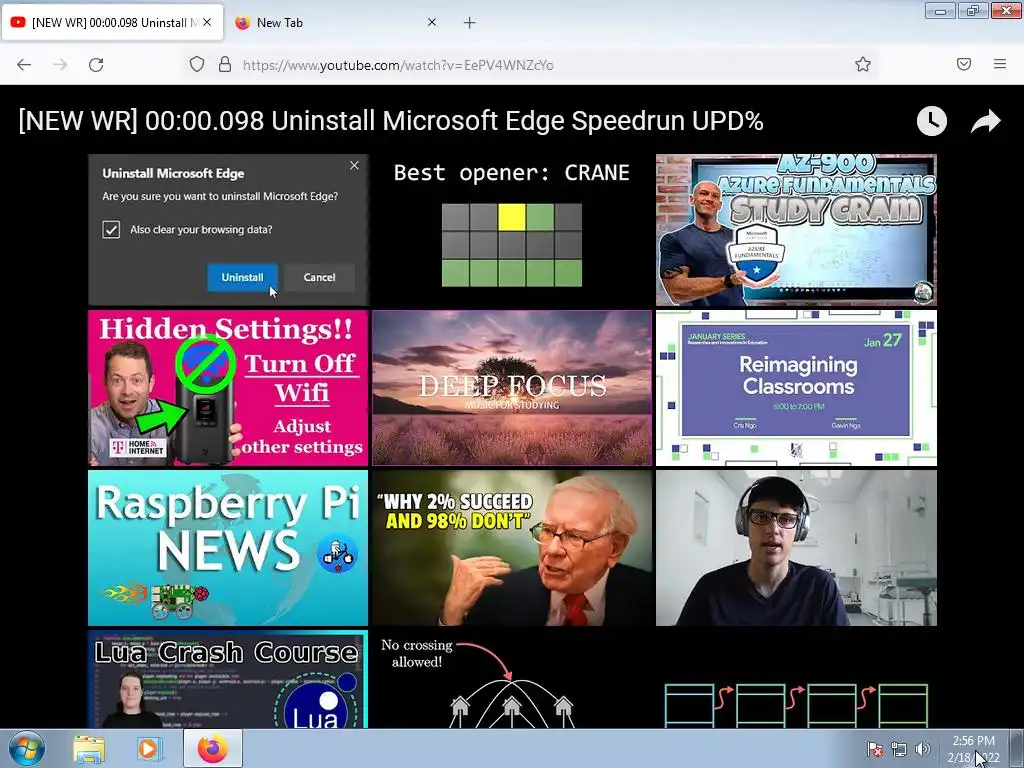The image size is (1024, 768).
Task: Click the taskbar clock showing 2:56 PM
Action: tap(974, 749)
